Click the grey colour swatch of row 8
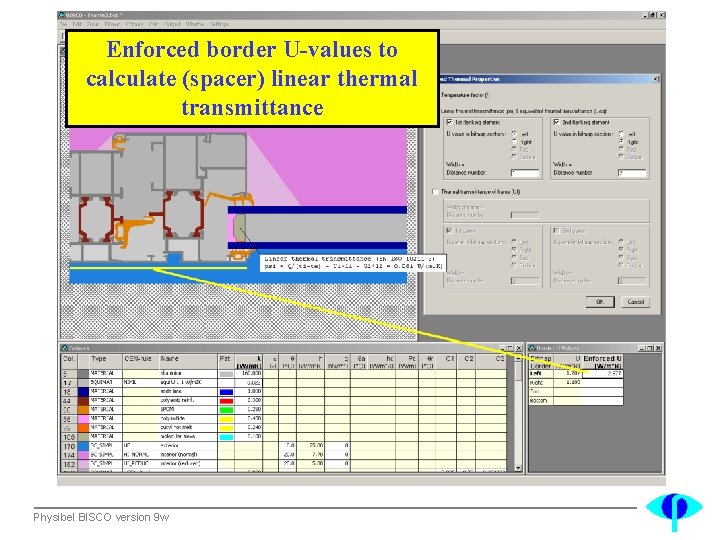720x540 pixels. (x=83, y=374)
